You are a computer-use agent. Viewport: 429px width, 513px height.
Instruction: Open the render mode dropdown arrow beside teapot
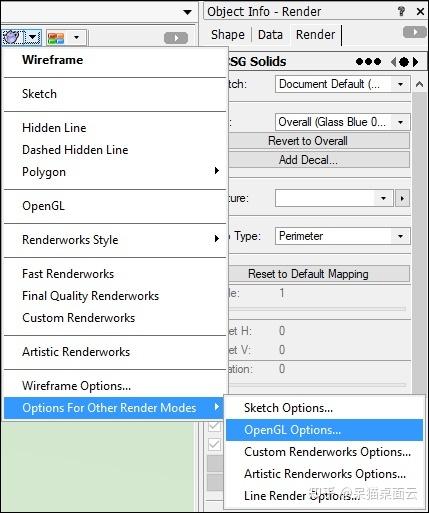coord(33,37)
